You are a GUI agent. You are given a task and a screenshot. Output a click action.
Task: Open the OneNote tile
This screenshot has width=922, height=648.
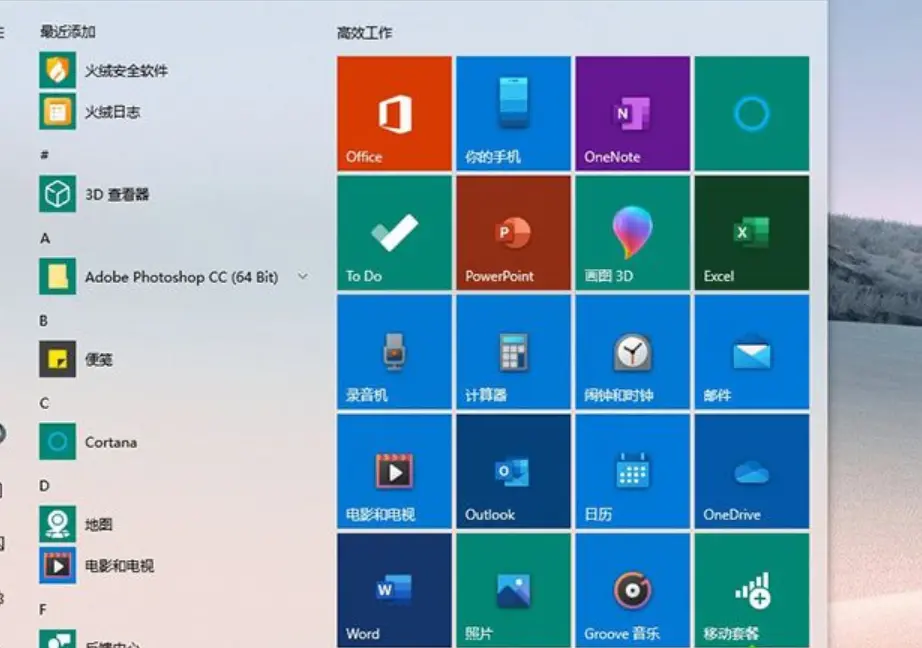click(633, 113)
